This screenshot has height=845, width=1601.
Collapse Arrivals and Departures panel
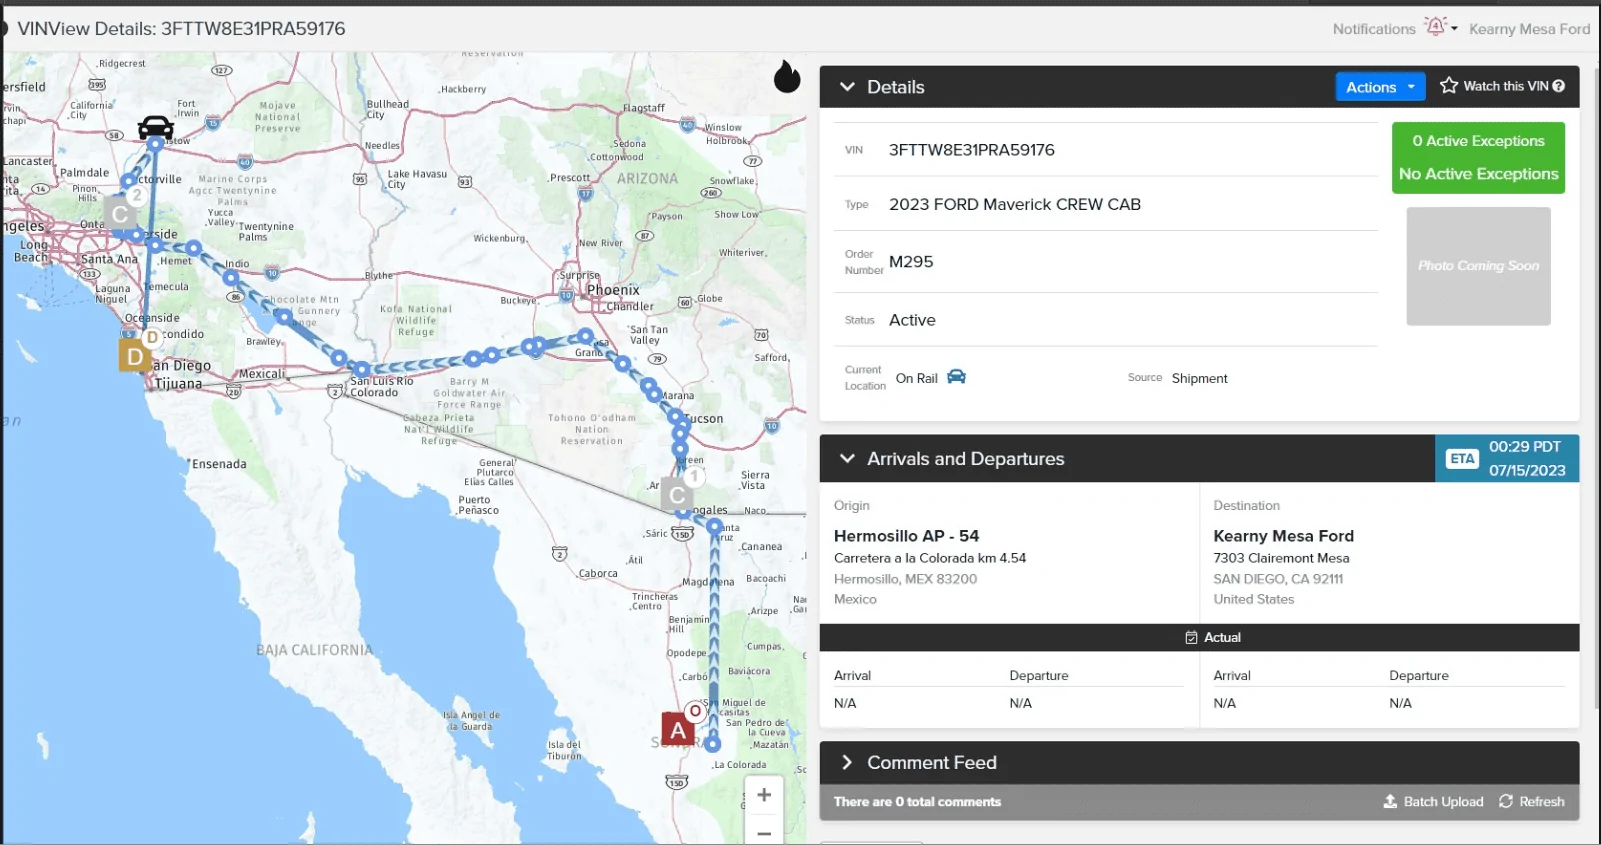[x=847, y=458]
